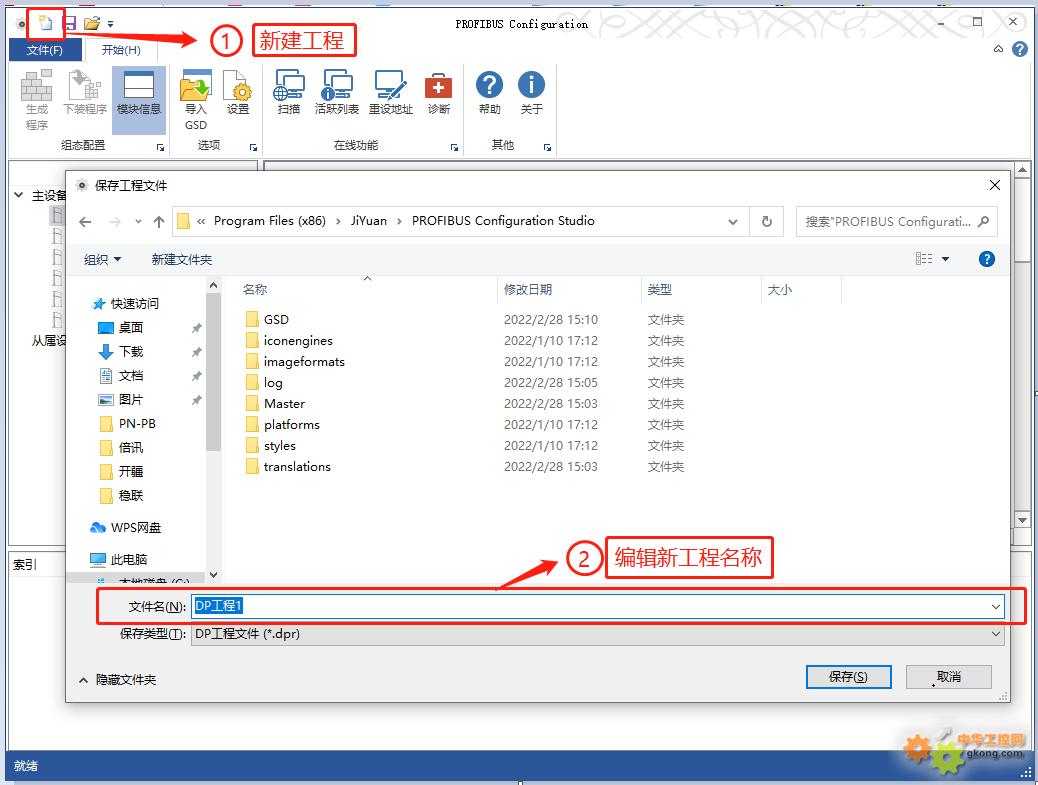Click the 保存(S) button

[848, 676]
